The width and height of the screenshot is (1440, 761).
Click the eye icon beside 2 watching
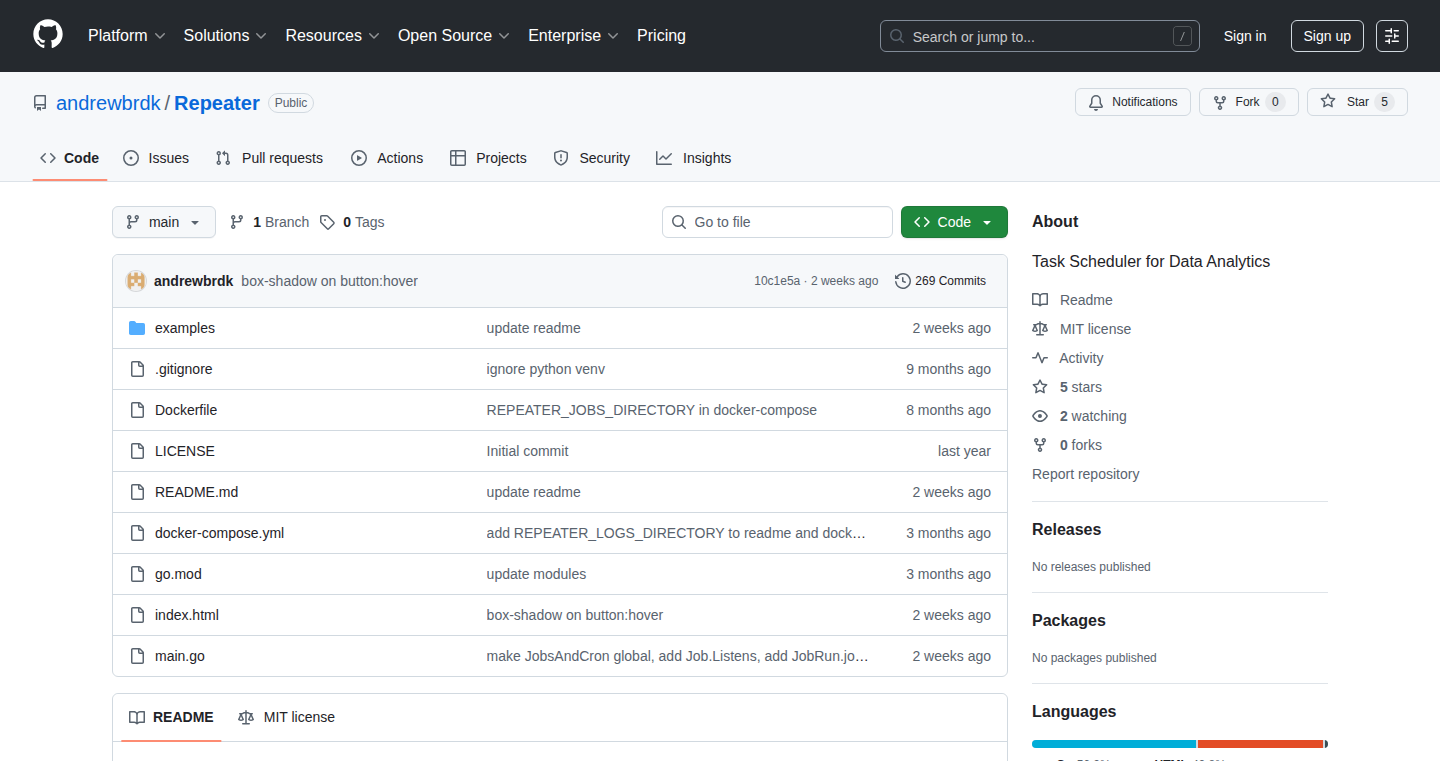coord(1040,416)
